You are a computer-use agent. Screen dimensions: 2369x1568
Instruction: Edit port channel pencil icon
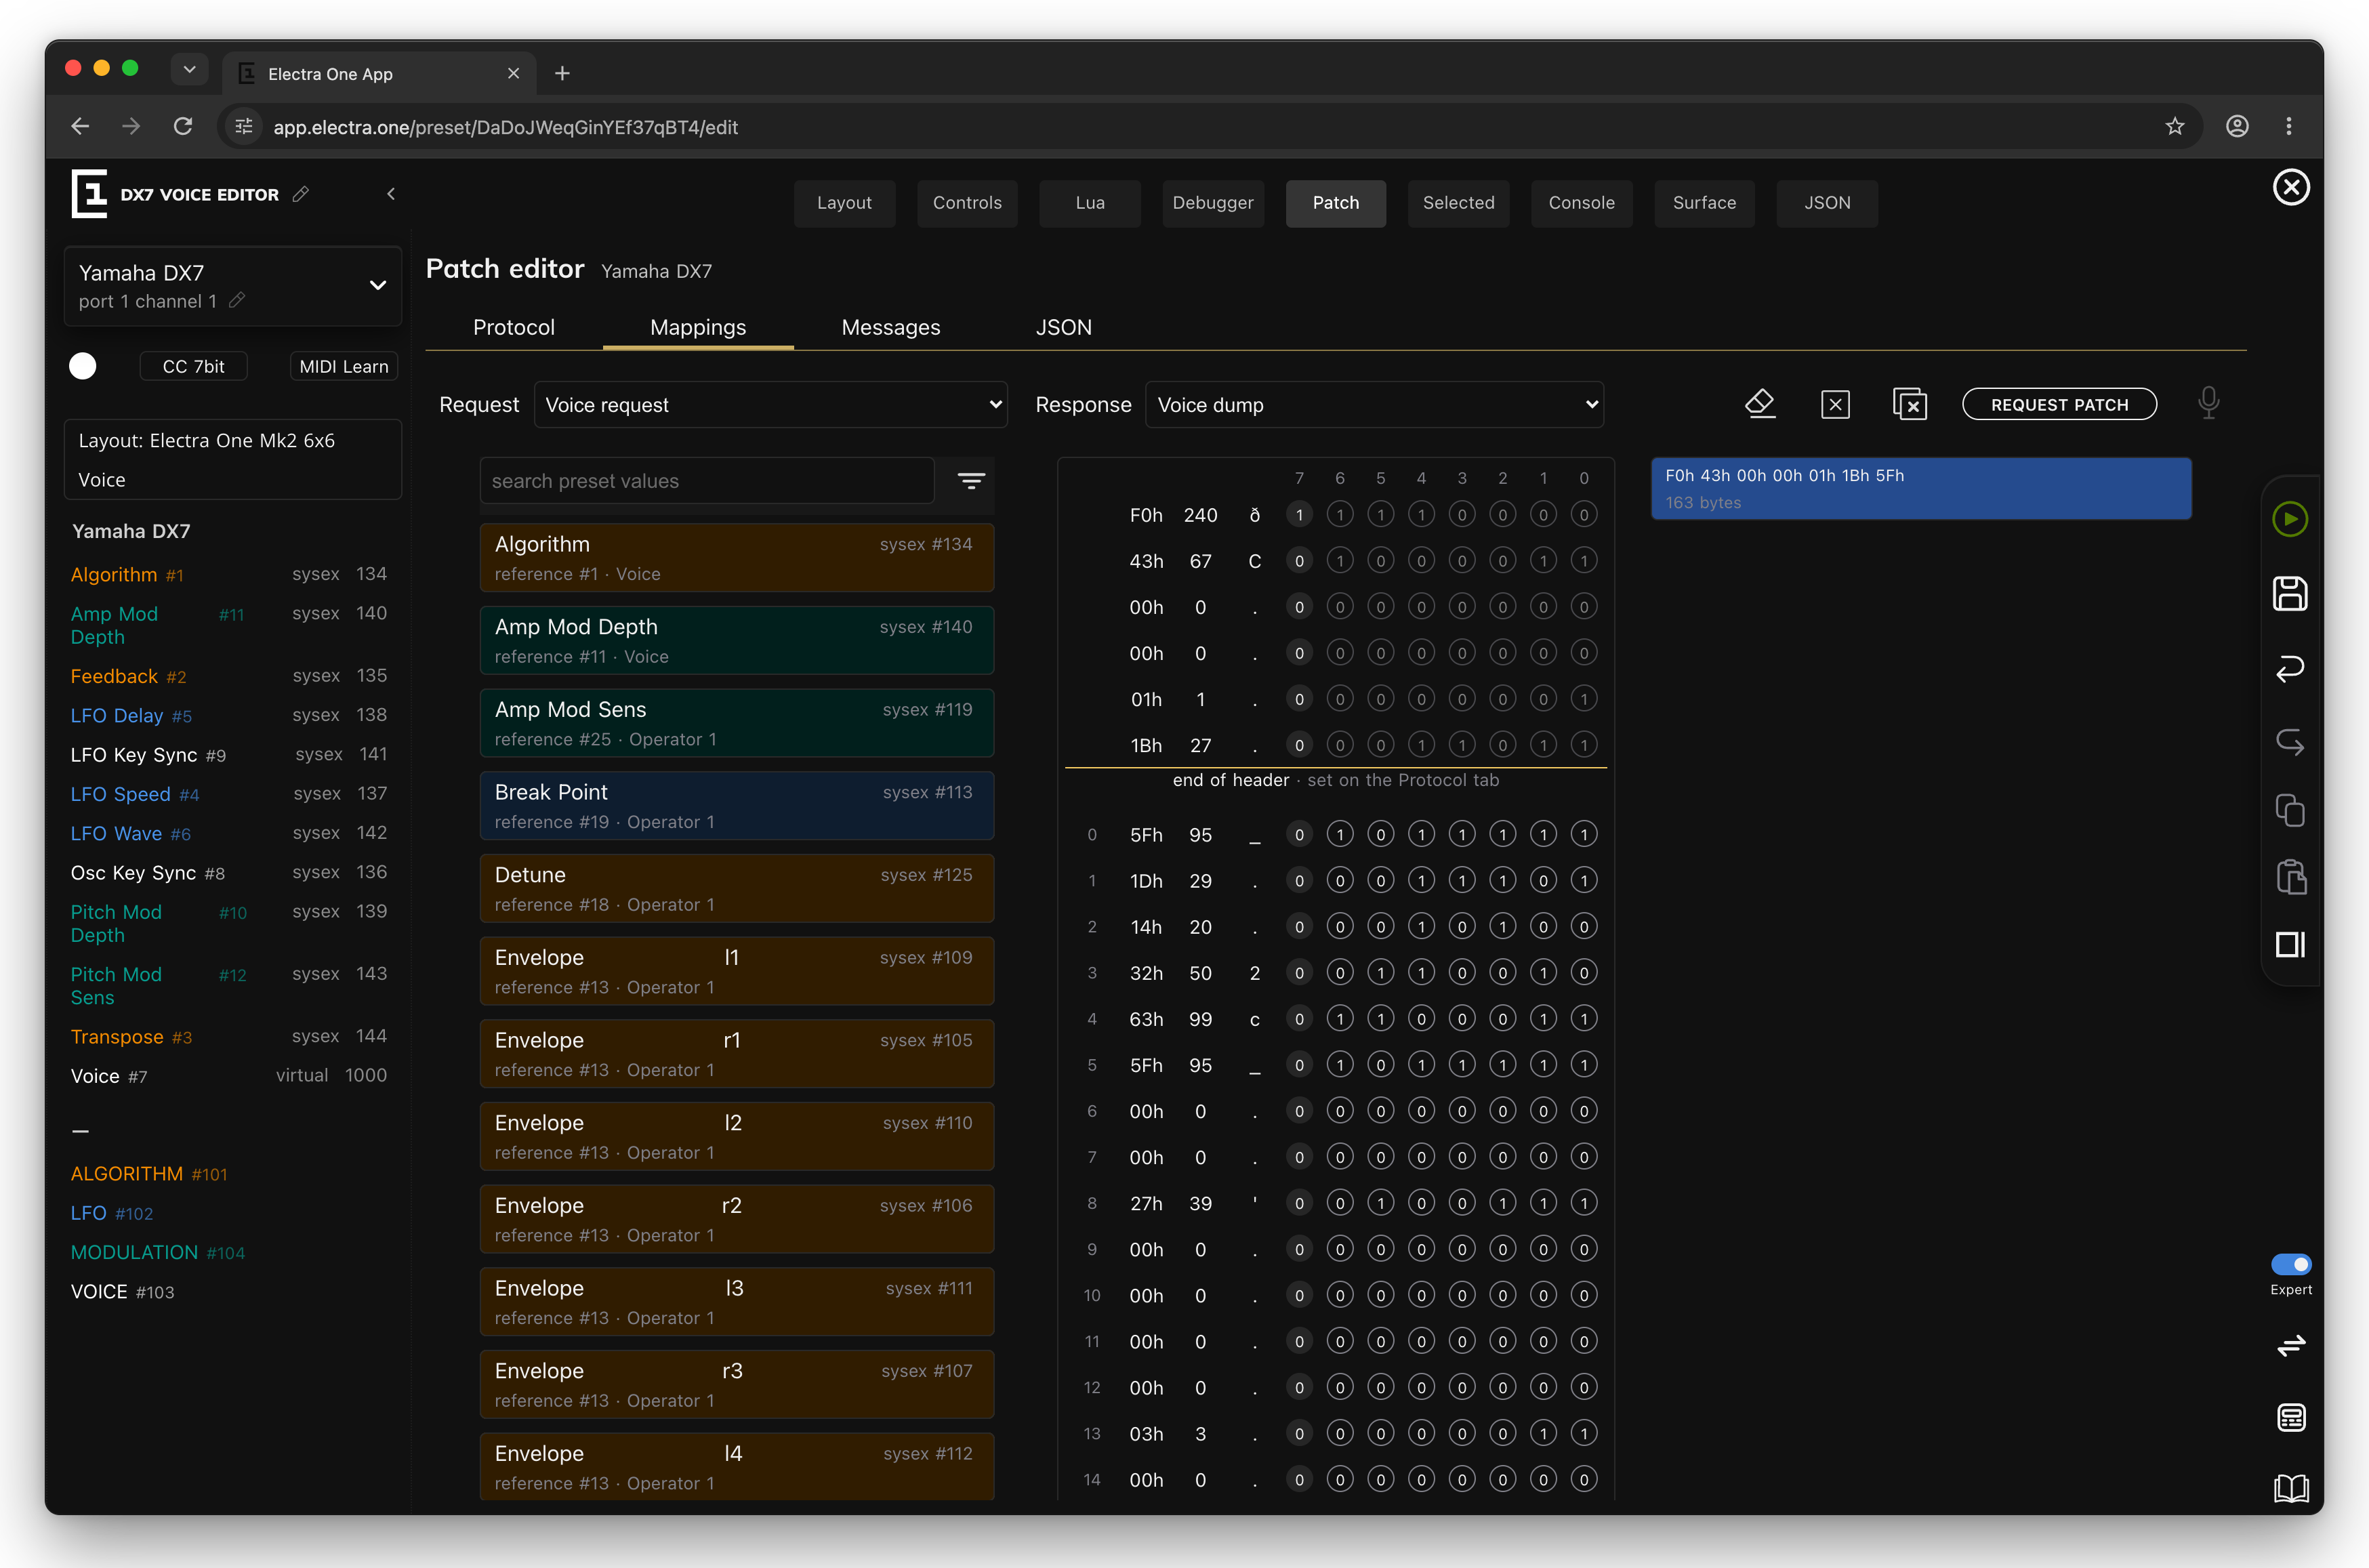click(x=237, y=300)
